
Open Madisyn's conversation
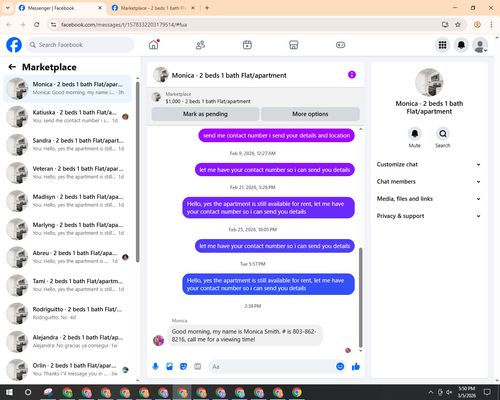(67, 201)
